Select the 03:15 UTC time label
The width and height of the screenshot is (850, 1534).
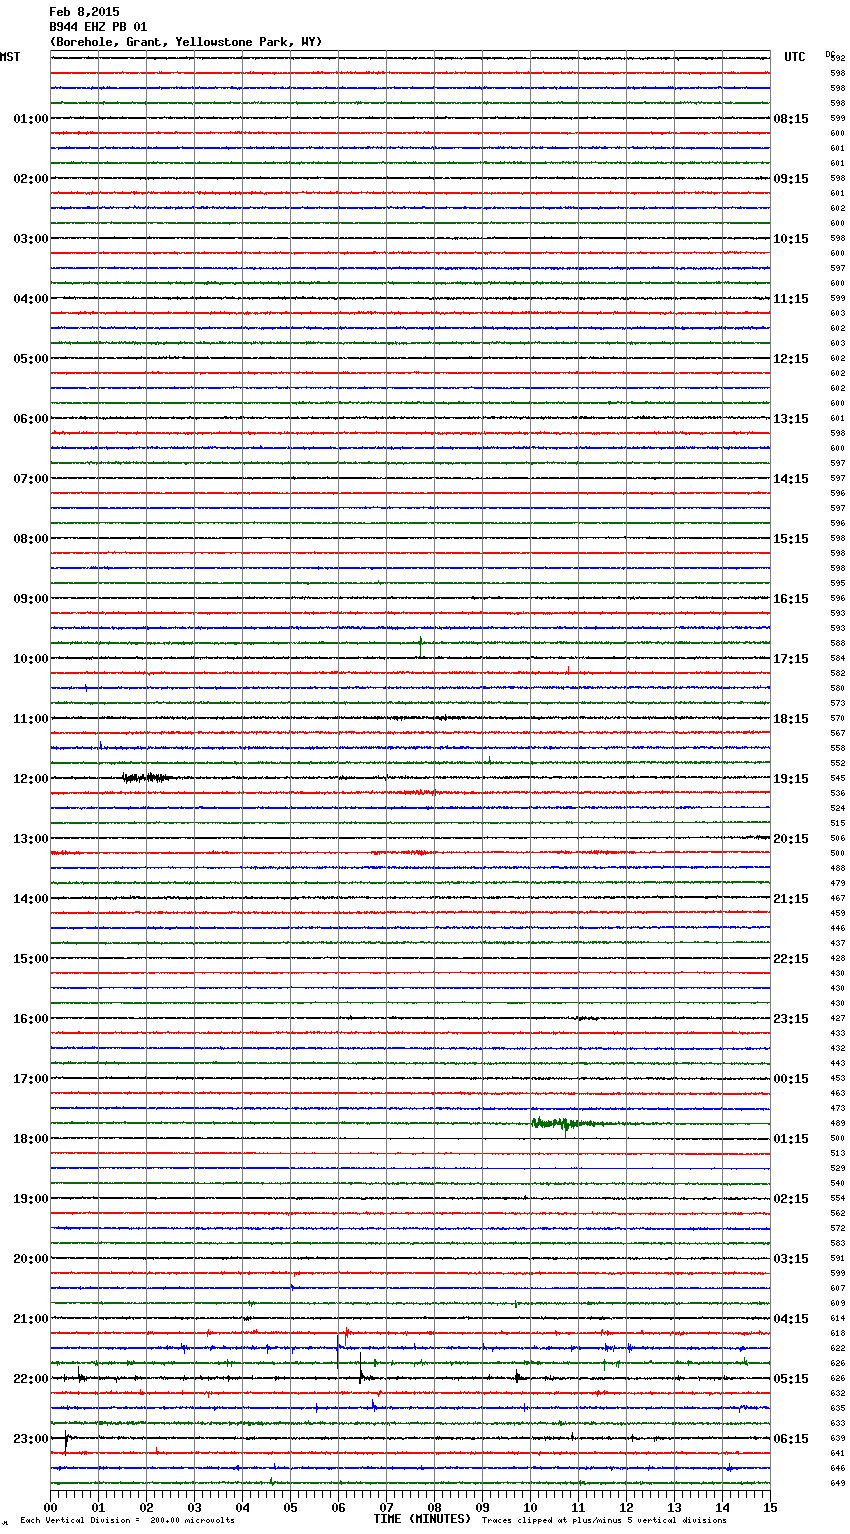(791, 1259)
